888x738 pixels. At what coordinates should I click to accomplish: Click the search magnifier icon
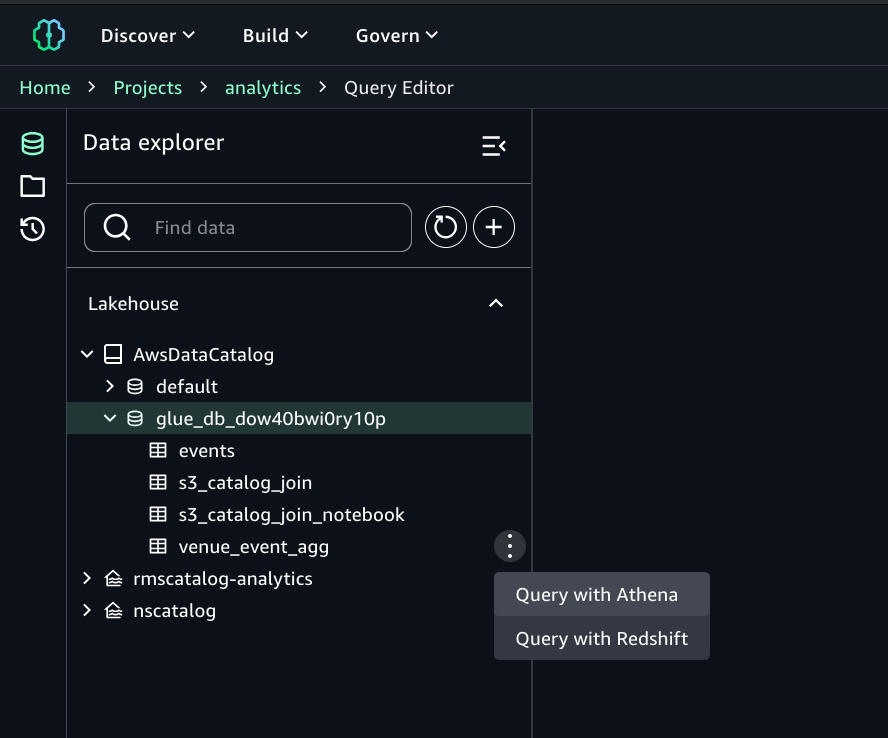click(x=117, y=228)
